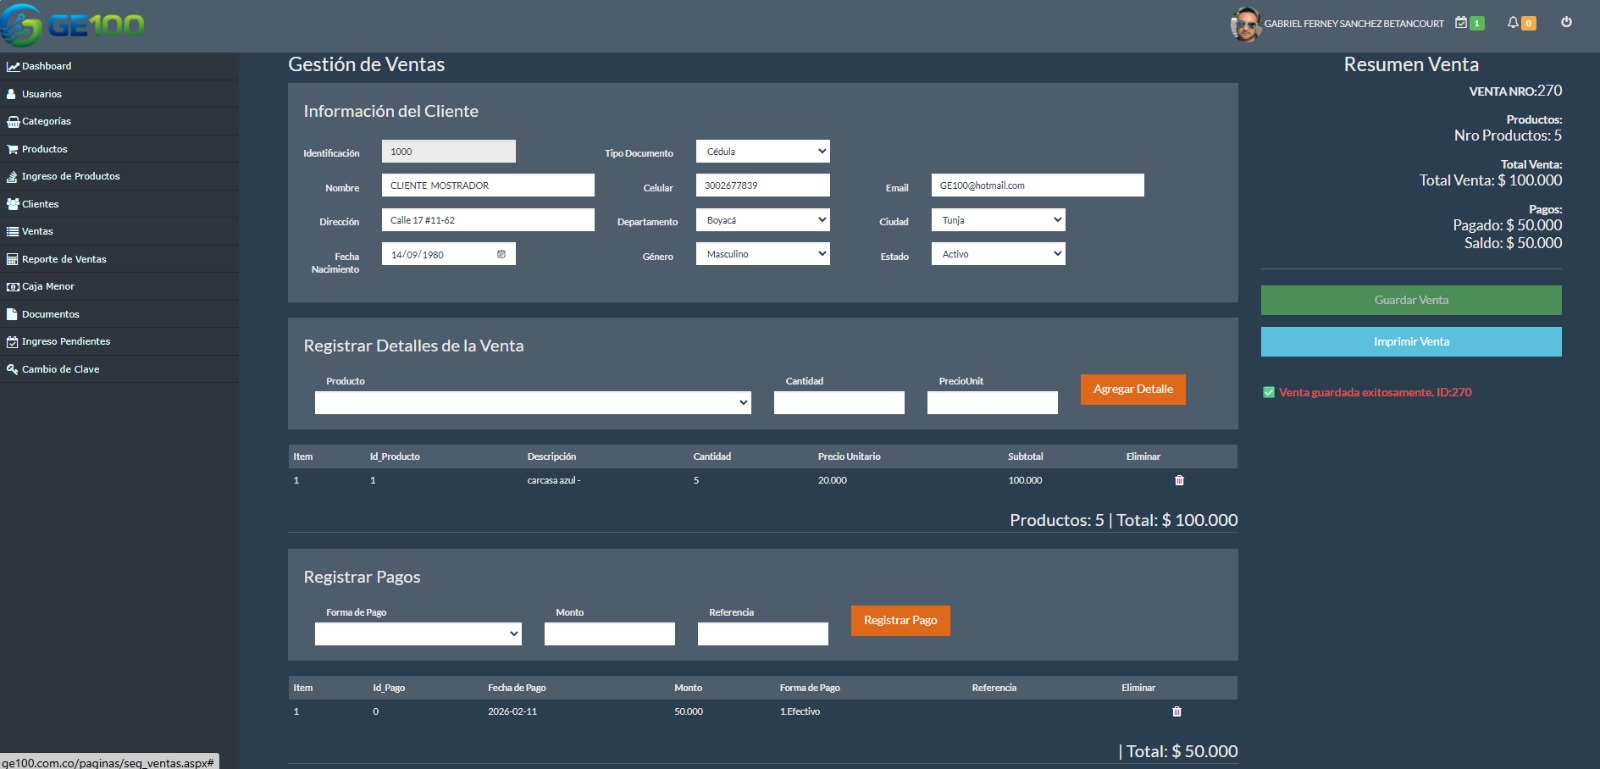
Task: Click the Imprimir Venta button
Action: pos(1410,342)
